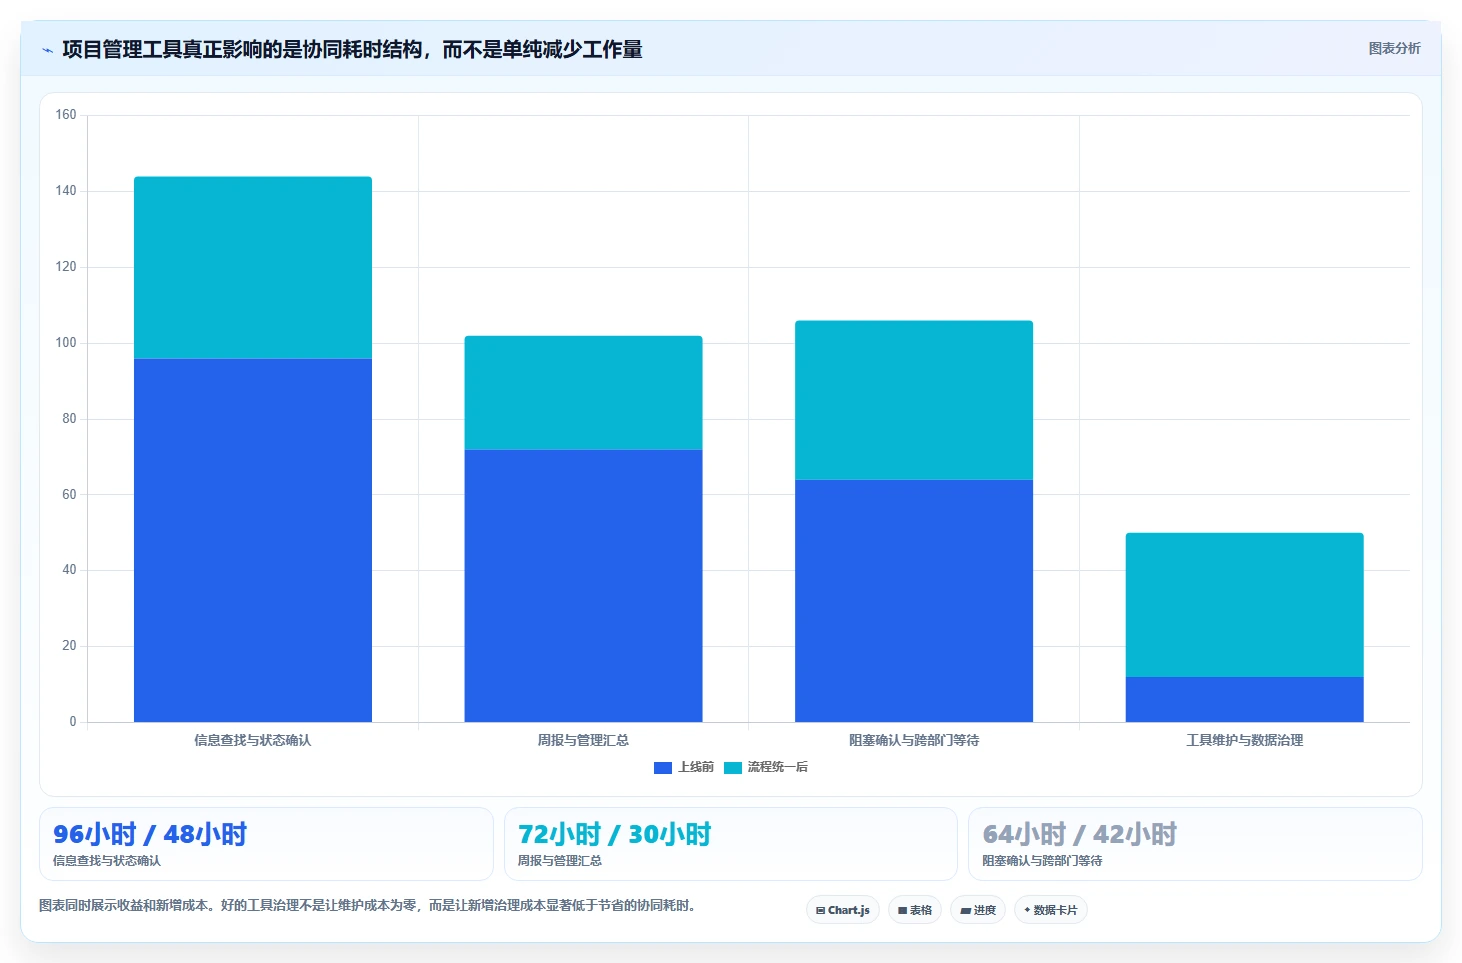Click the cyan segment of 工具维护与数据治理 bar
Screen dimensions: 1462x963
pos(1244,604)
